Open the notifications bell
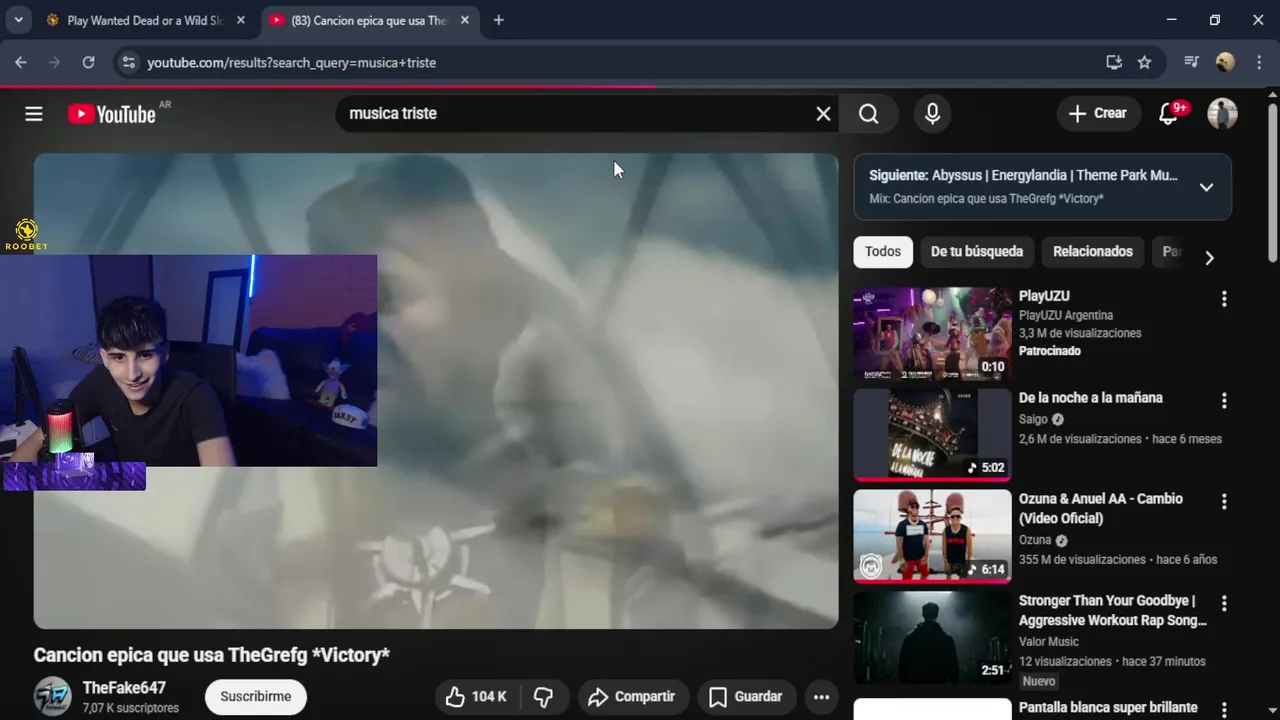The height and width of the screenshot is (720, 1280). click(1168, 114)
